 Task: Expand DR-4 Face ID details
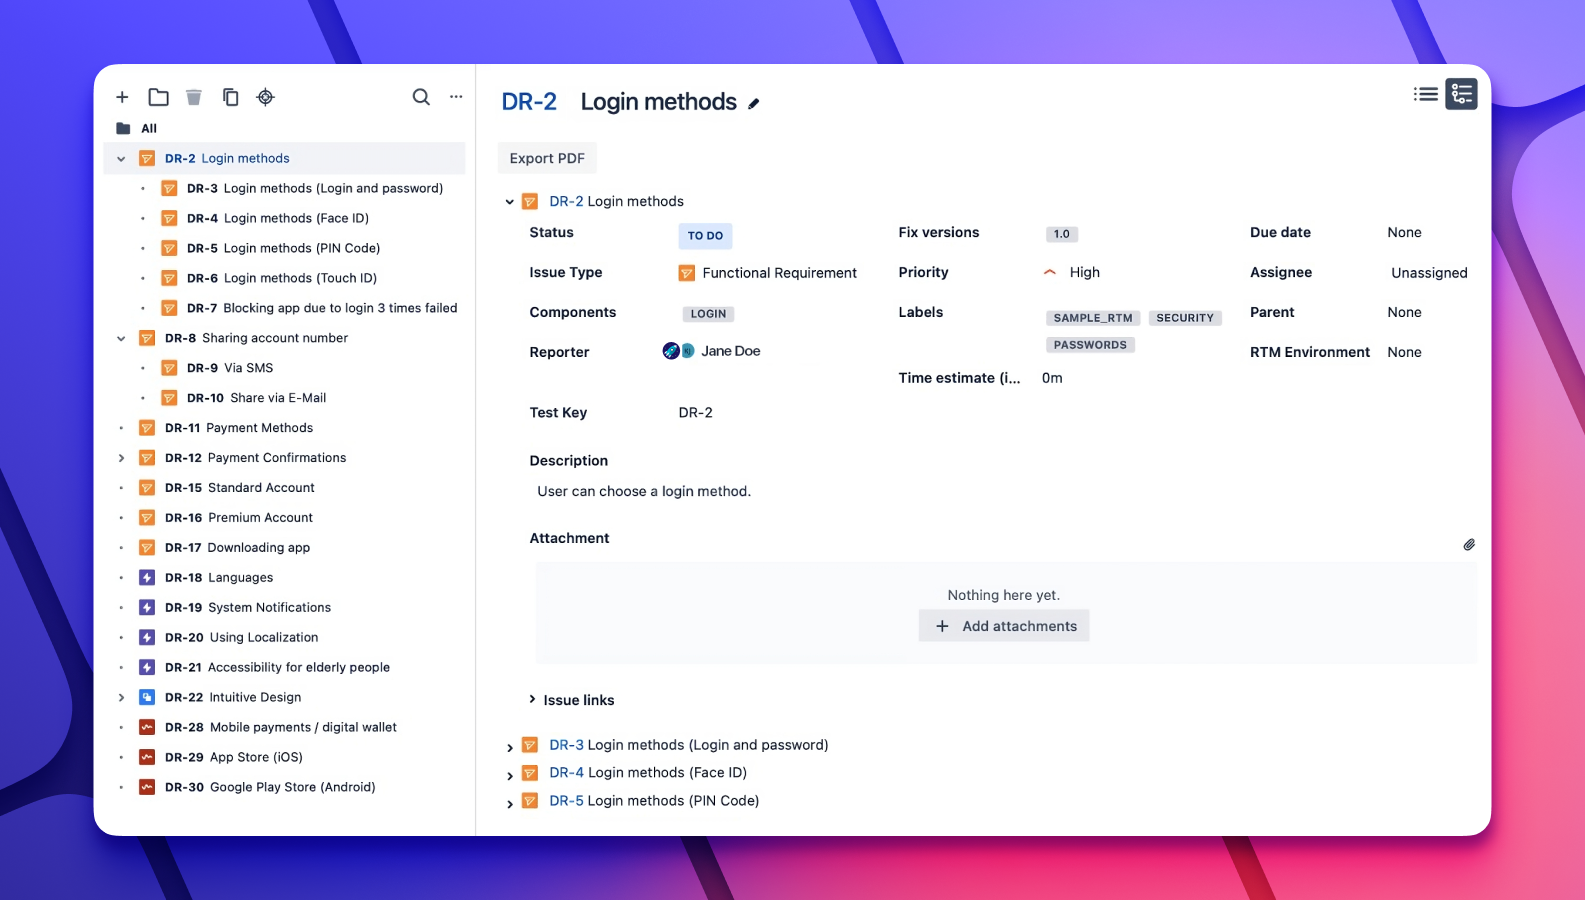[510, 775]
